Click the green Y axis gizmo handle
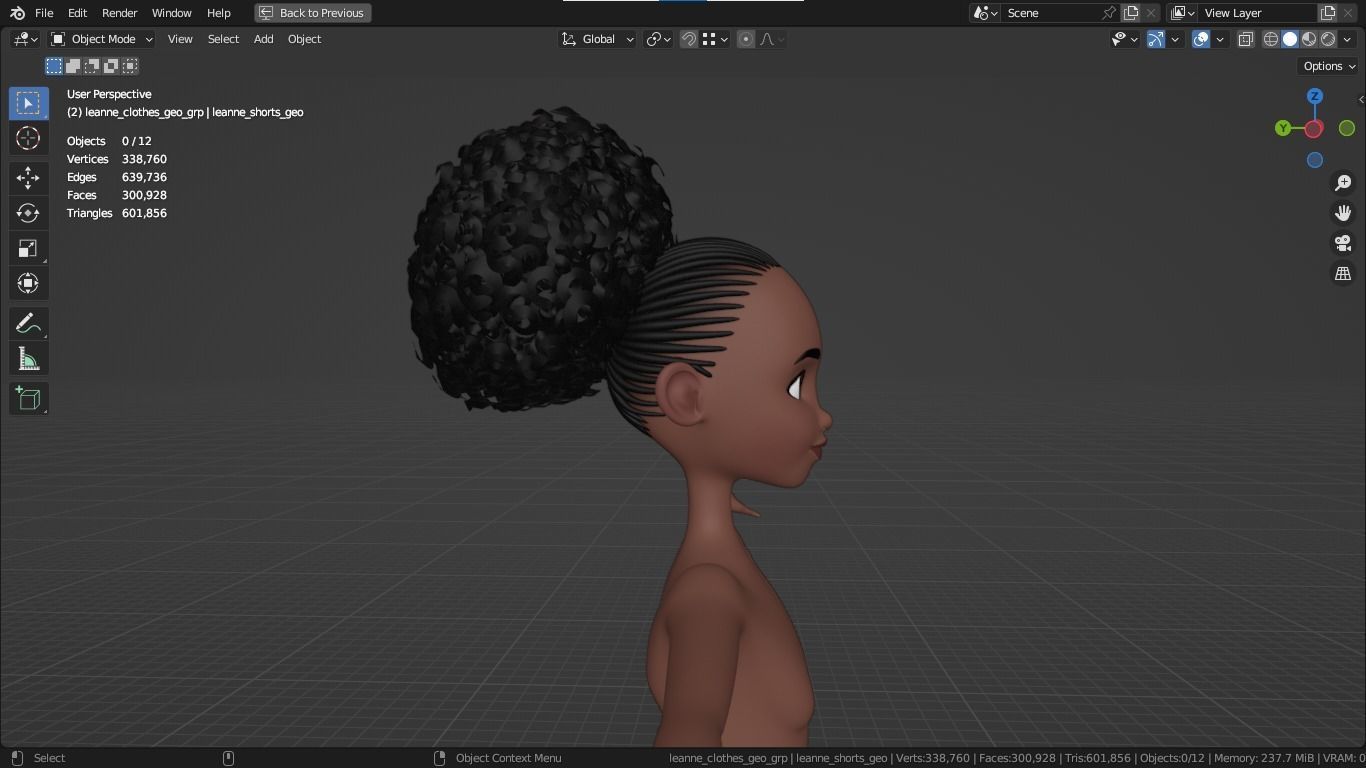 tap(1283, 128)
